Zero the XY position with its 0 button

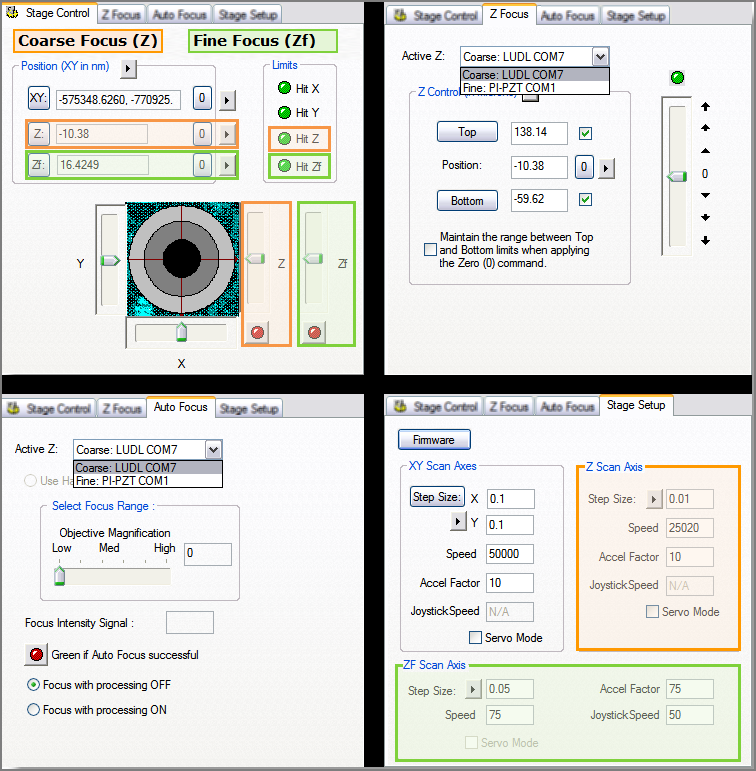click(202, 99)
